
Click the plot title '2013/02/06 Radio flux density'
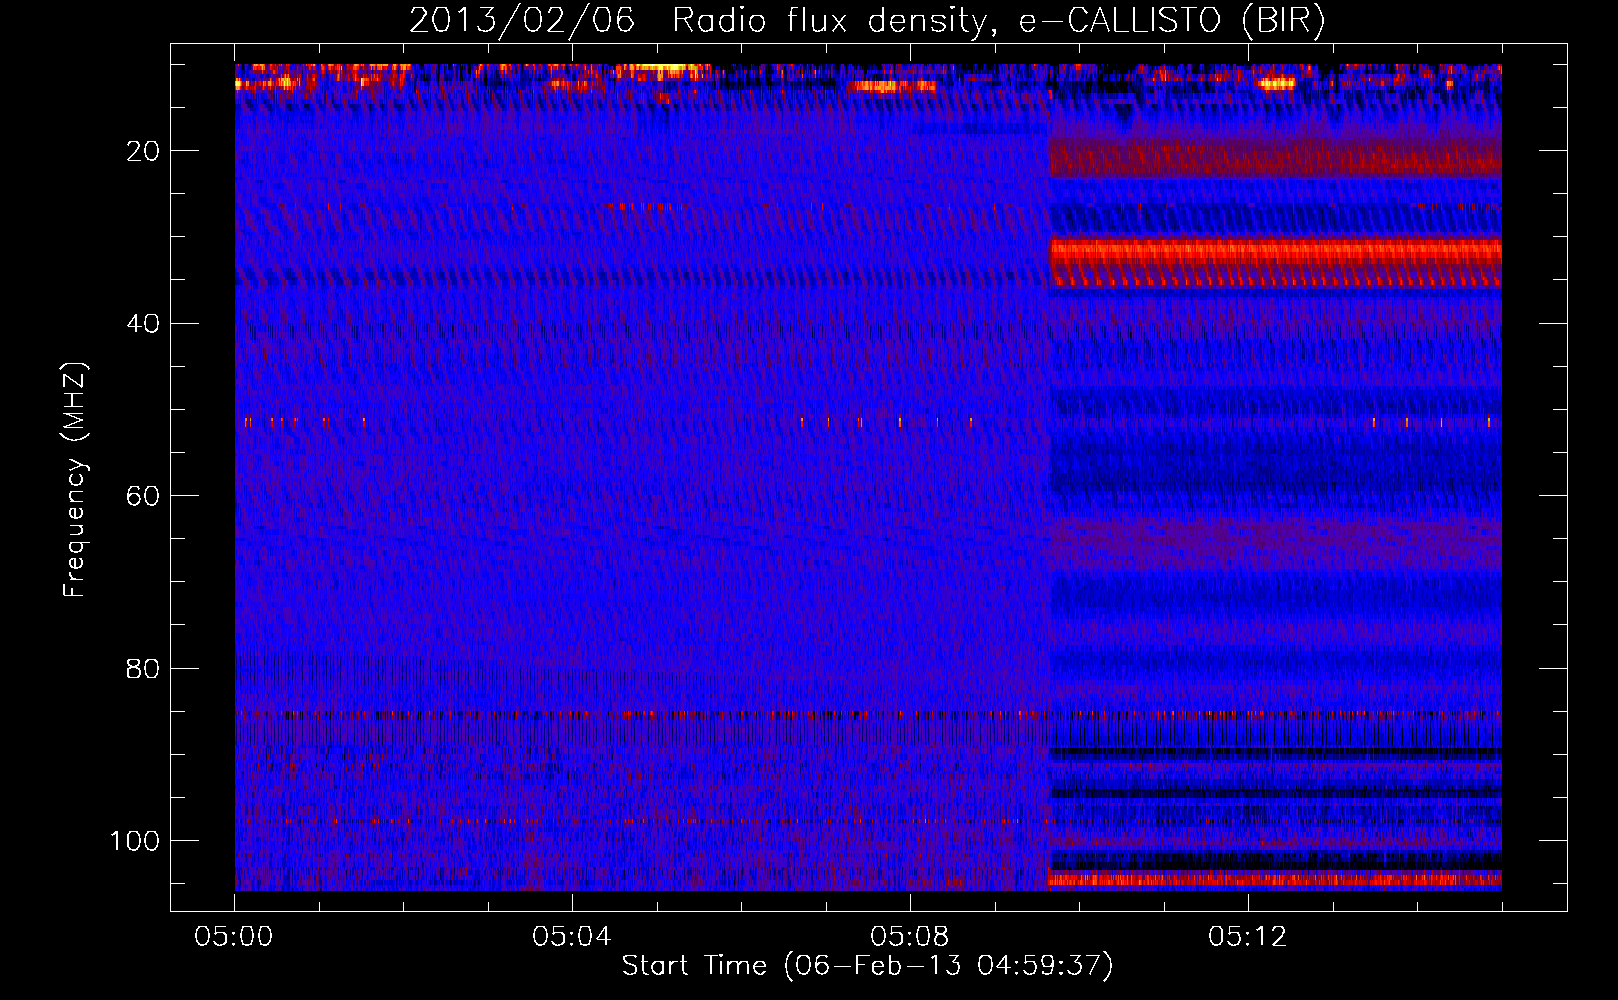pos(868,20)
